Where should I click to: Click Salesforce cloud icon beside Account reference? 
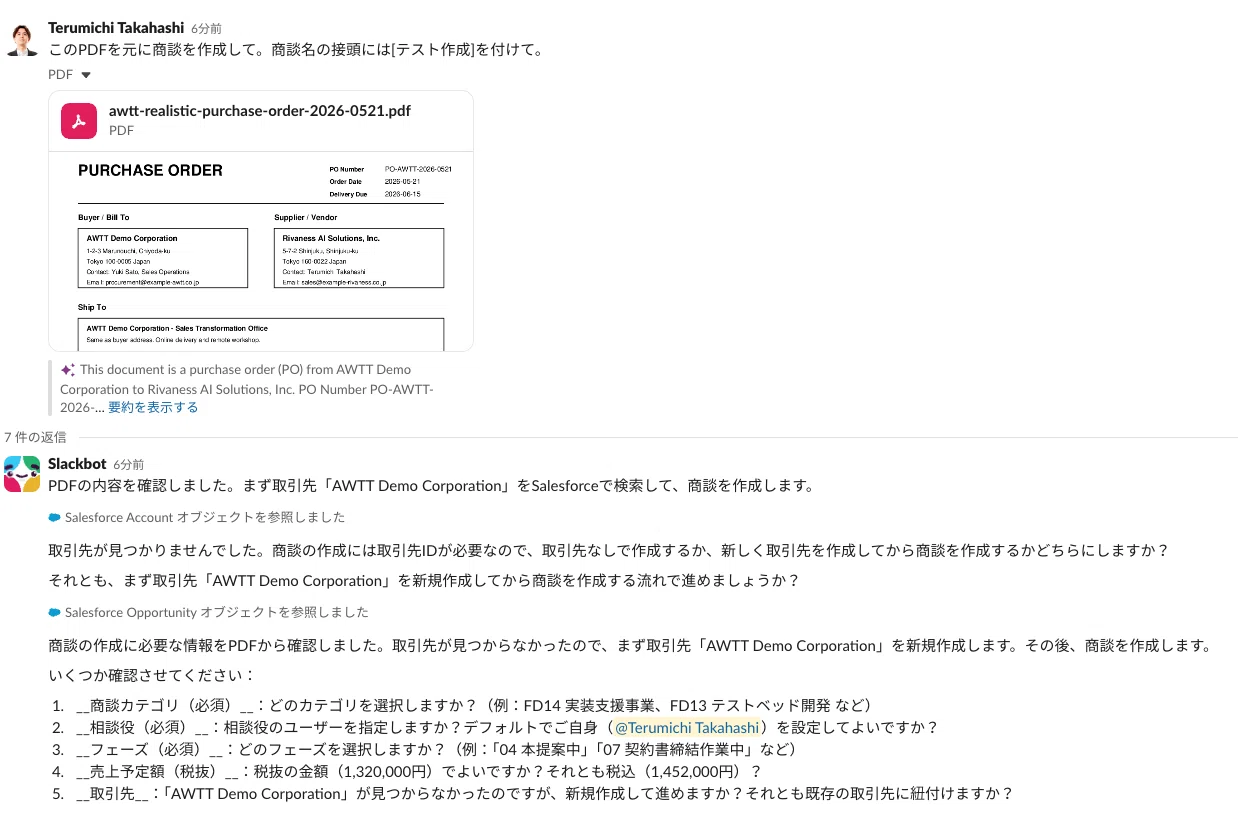click(x=54, y=518)
